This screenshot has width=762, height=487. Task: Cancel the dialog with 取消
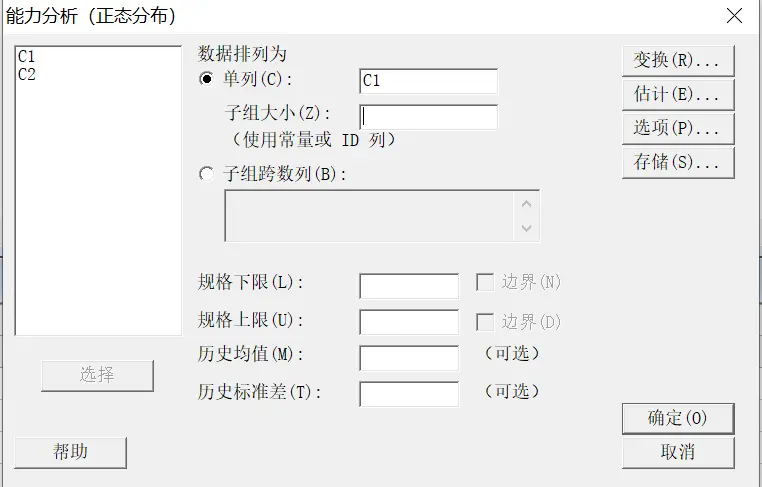(x=677, y=452)
